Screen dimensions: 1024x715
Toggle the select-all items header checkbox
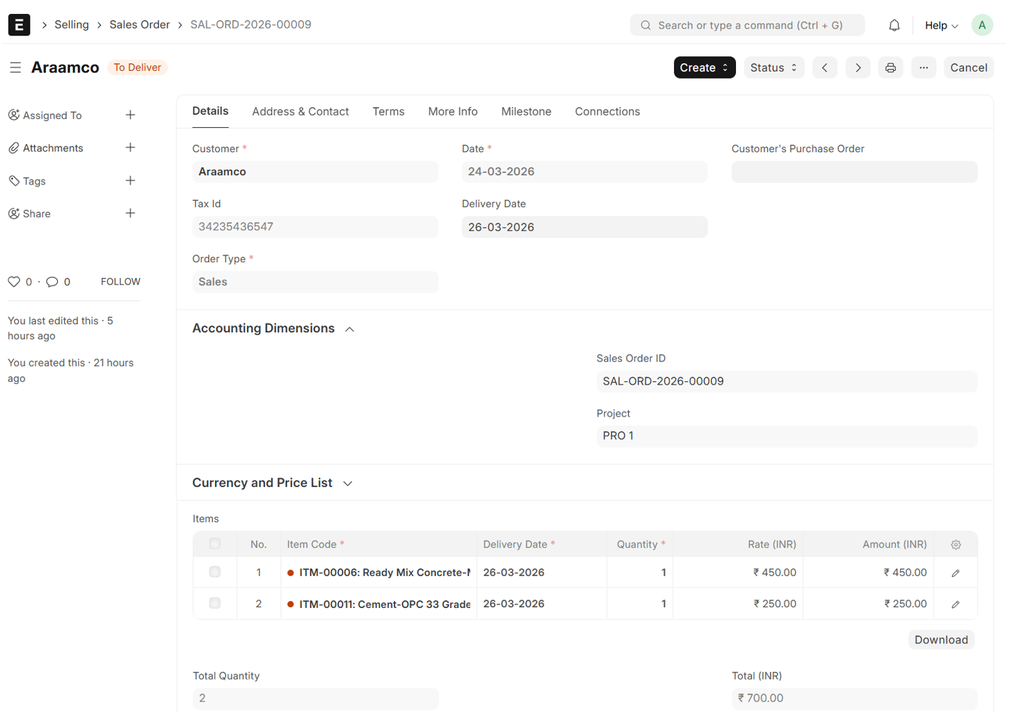pos(215,545)
